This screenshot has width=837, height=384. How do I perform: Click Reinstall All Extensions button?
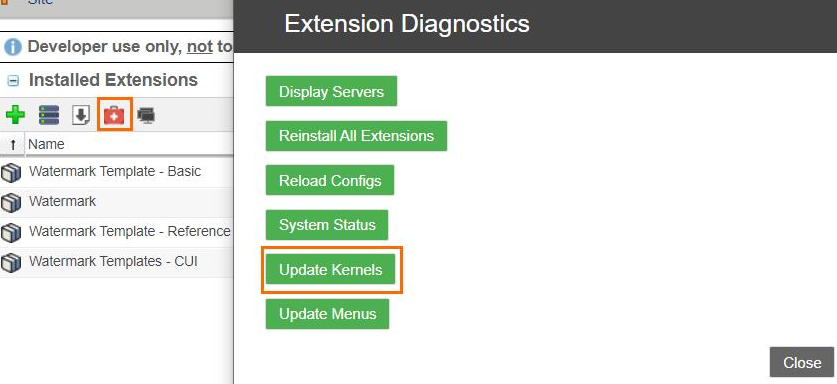click(x=356, y=136)
